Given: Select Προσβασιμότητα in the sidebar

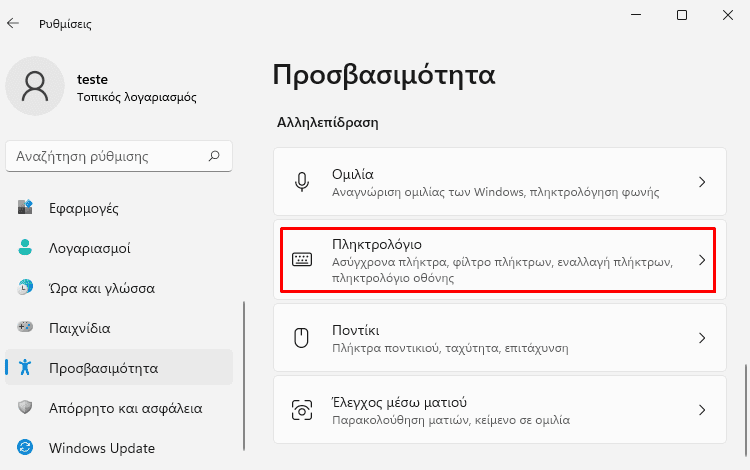Looking at the screenshot, I should (119, 367).
